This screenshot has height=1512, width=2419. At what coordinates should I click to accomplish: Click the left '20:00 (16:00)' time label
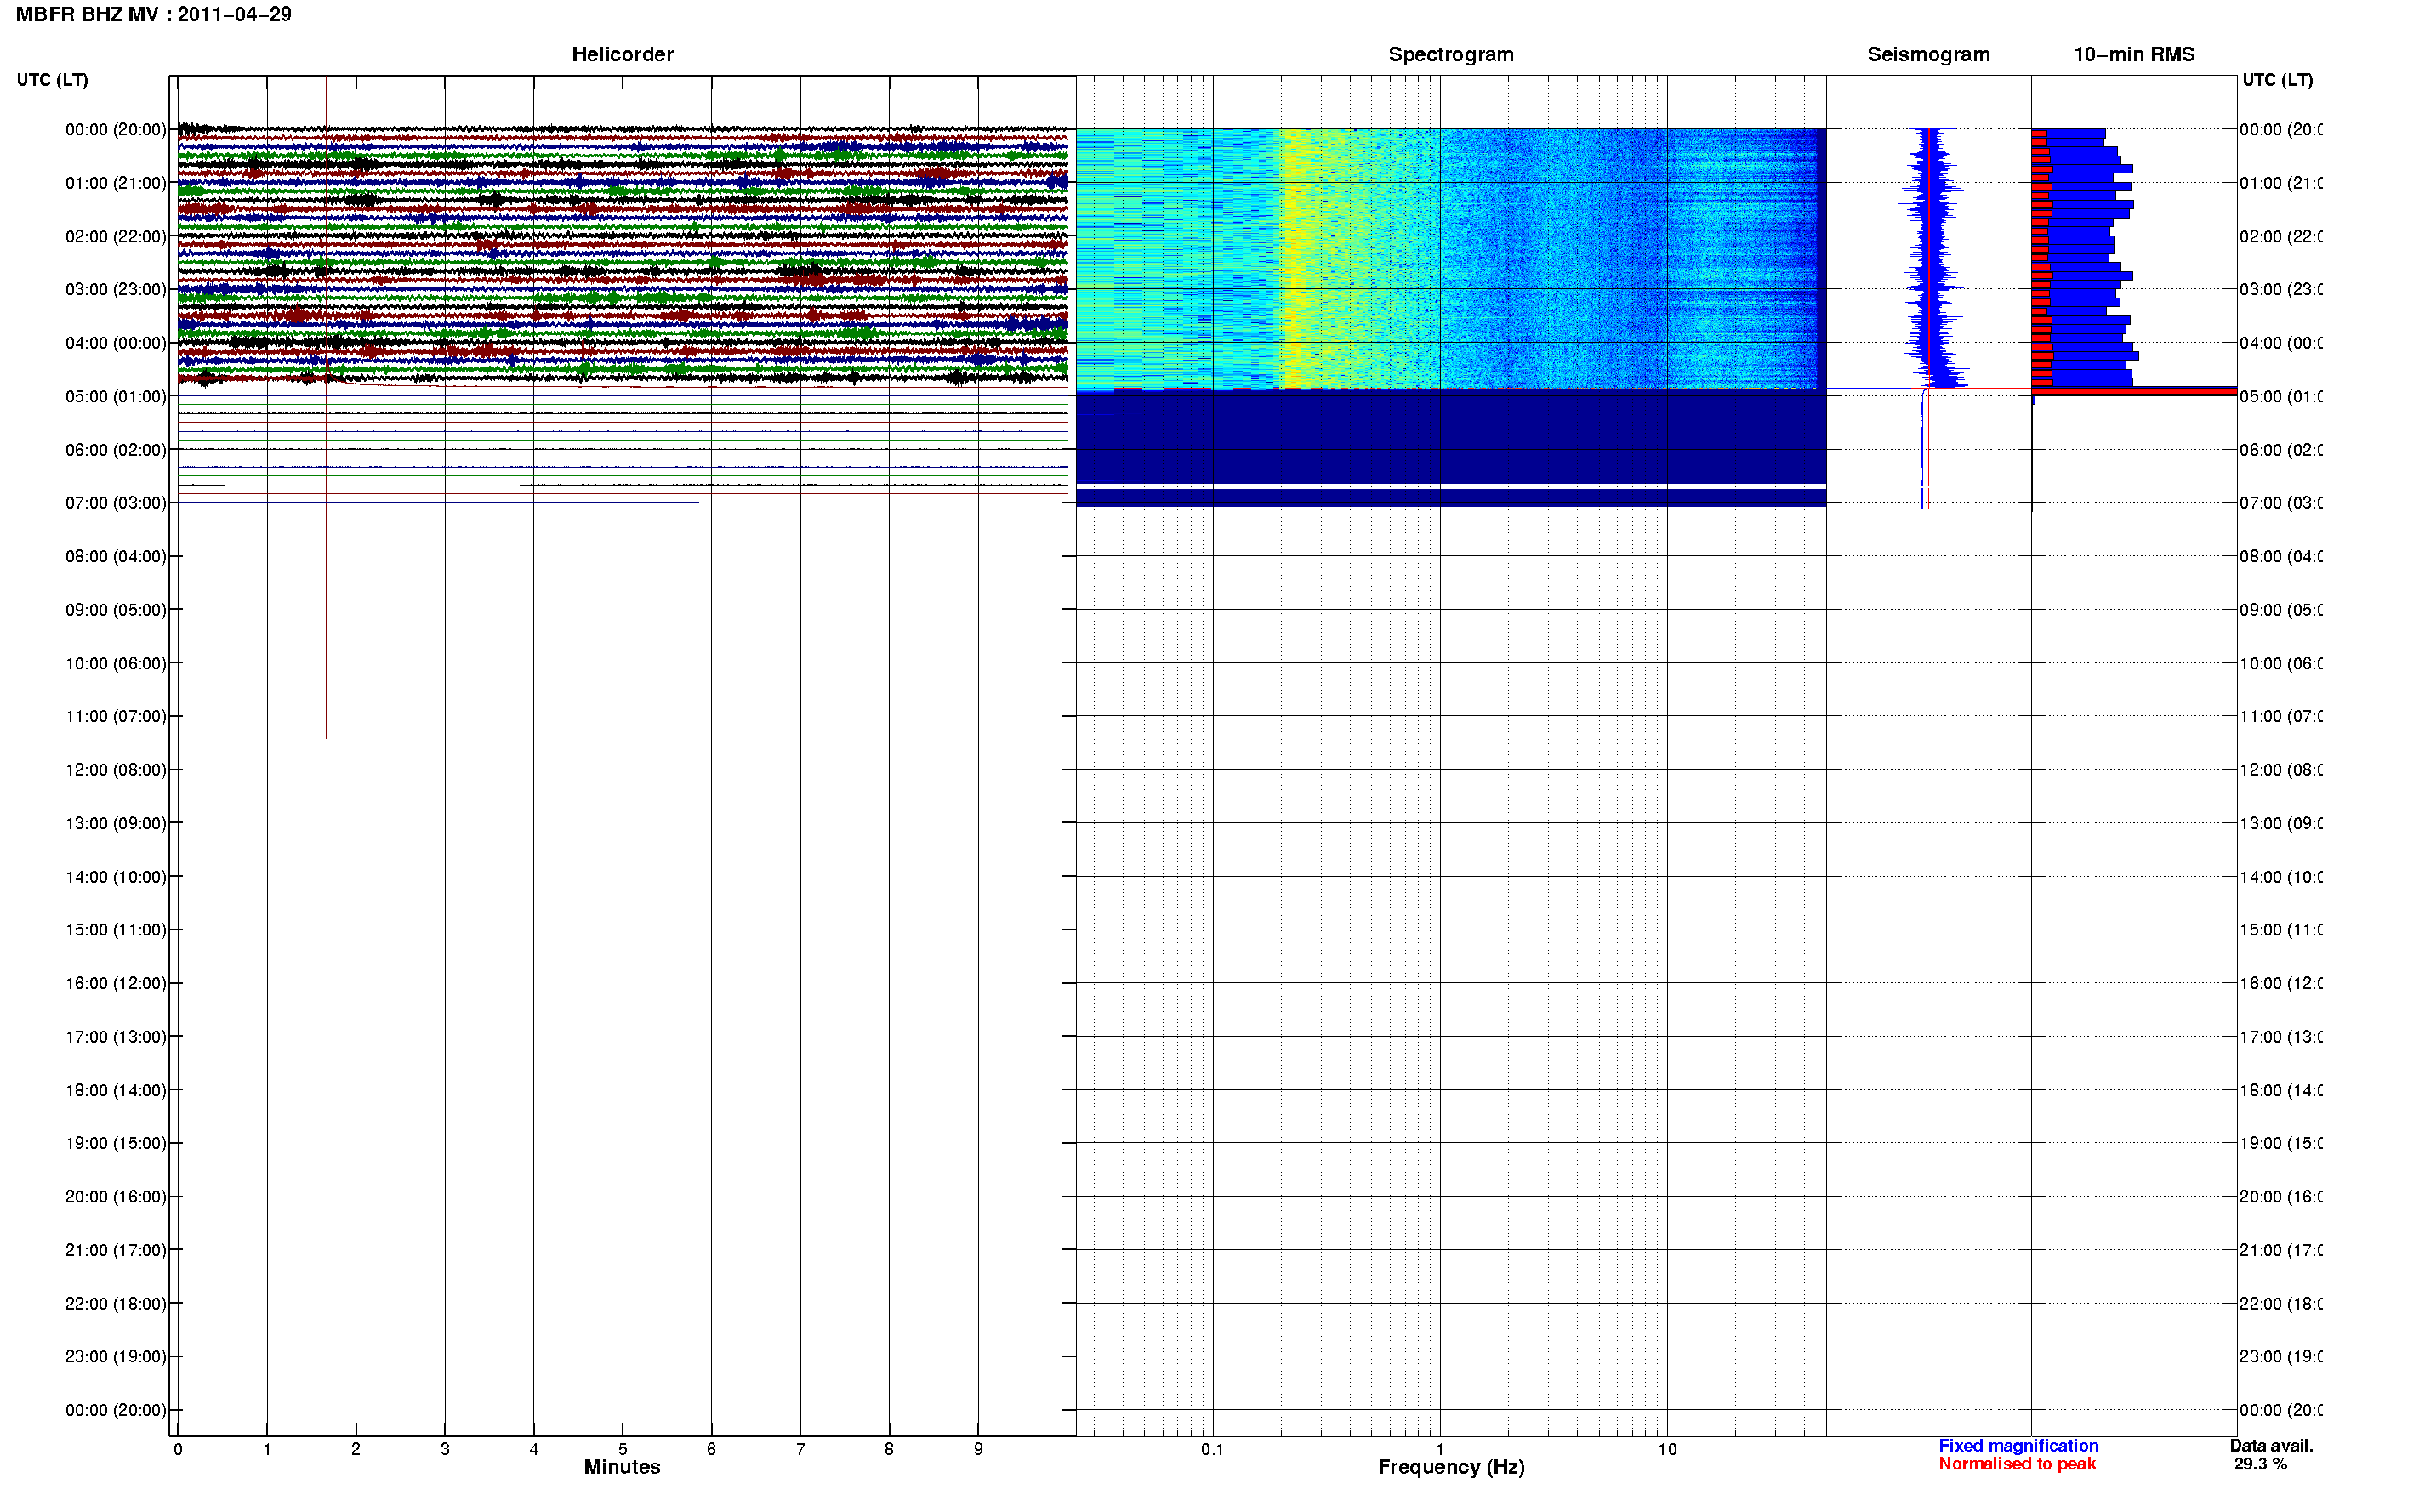116,1196
